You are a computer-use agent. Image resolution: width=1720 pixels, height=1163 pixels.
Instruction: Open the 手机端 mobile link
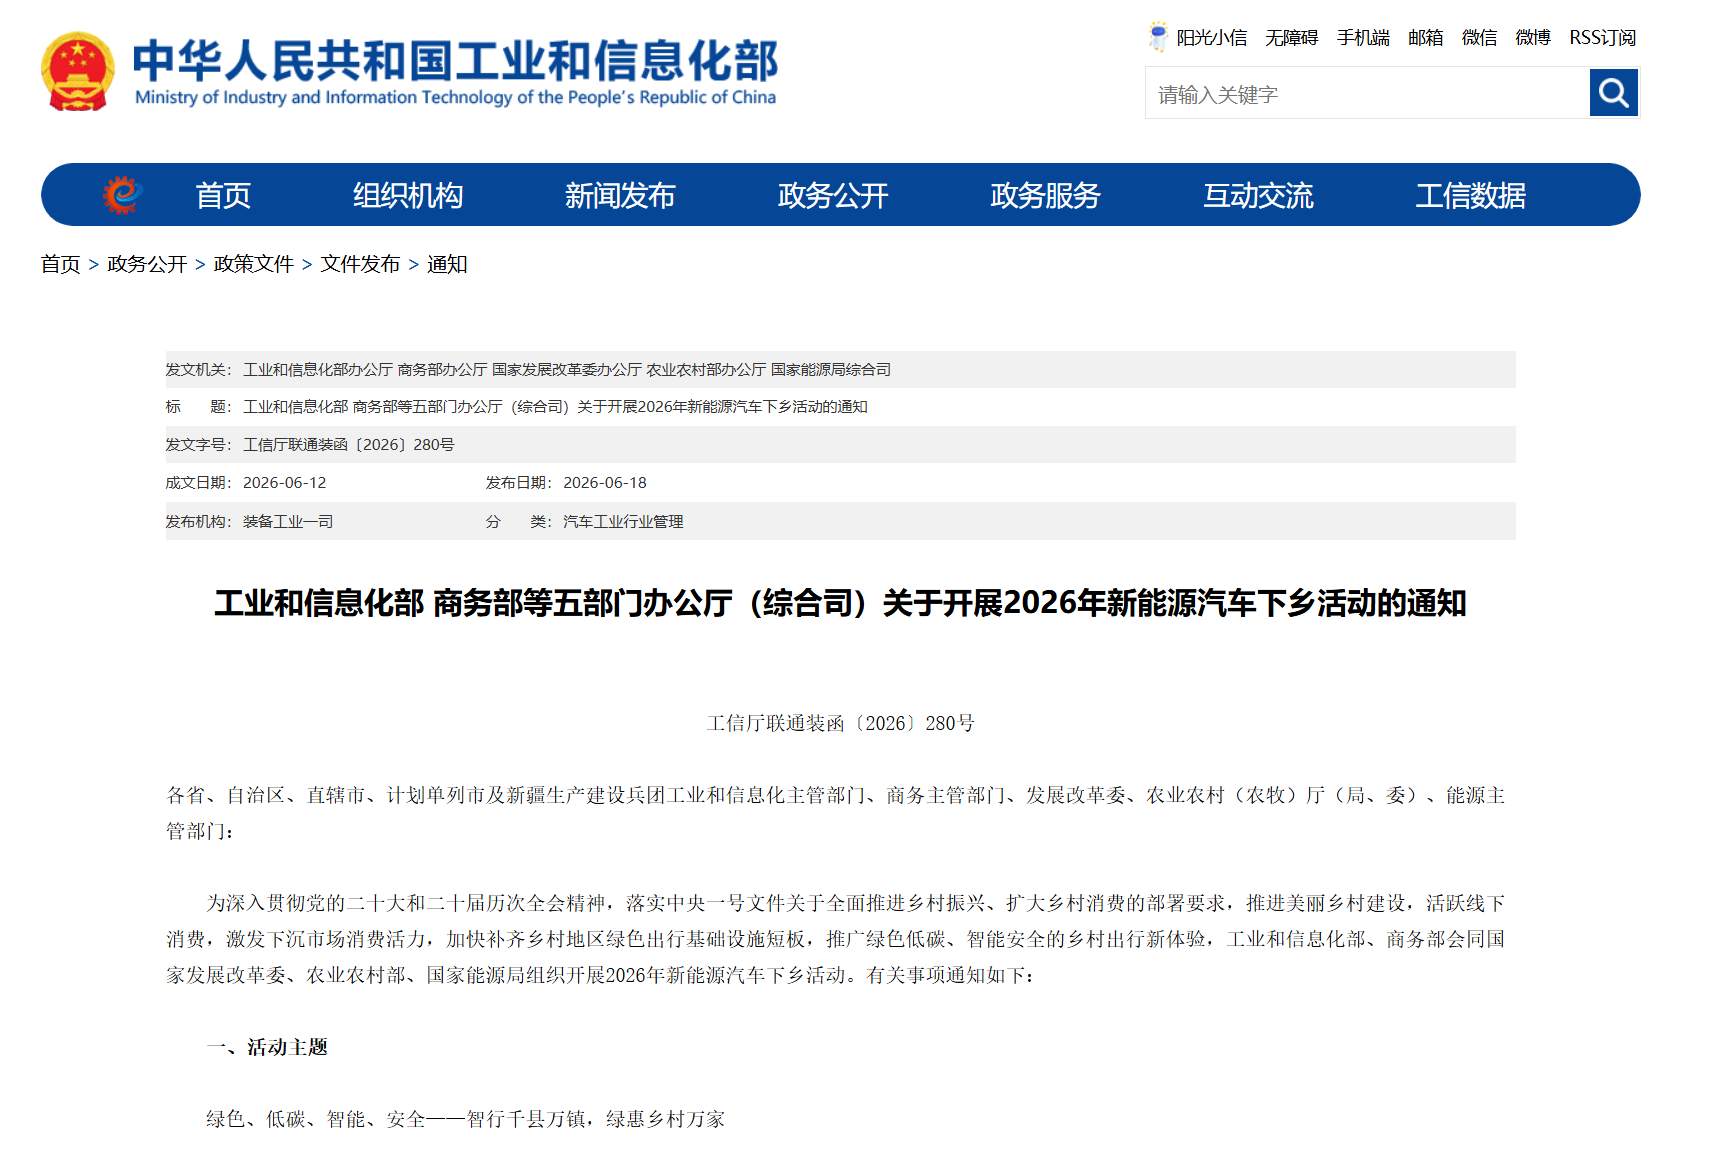pyautogui.click(x=1363, y=38)
